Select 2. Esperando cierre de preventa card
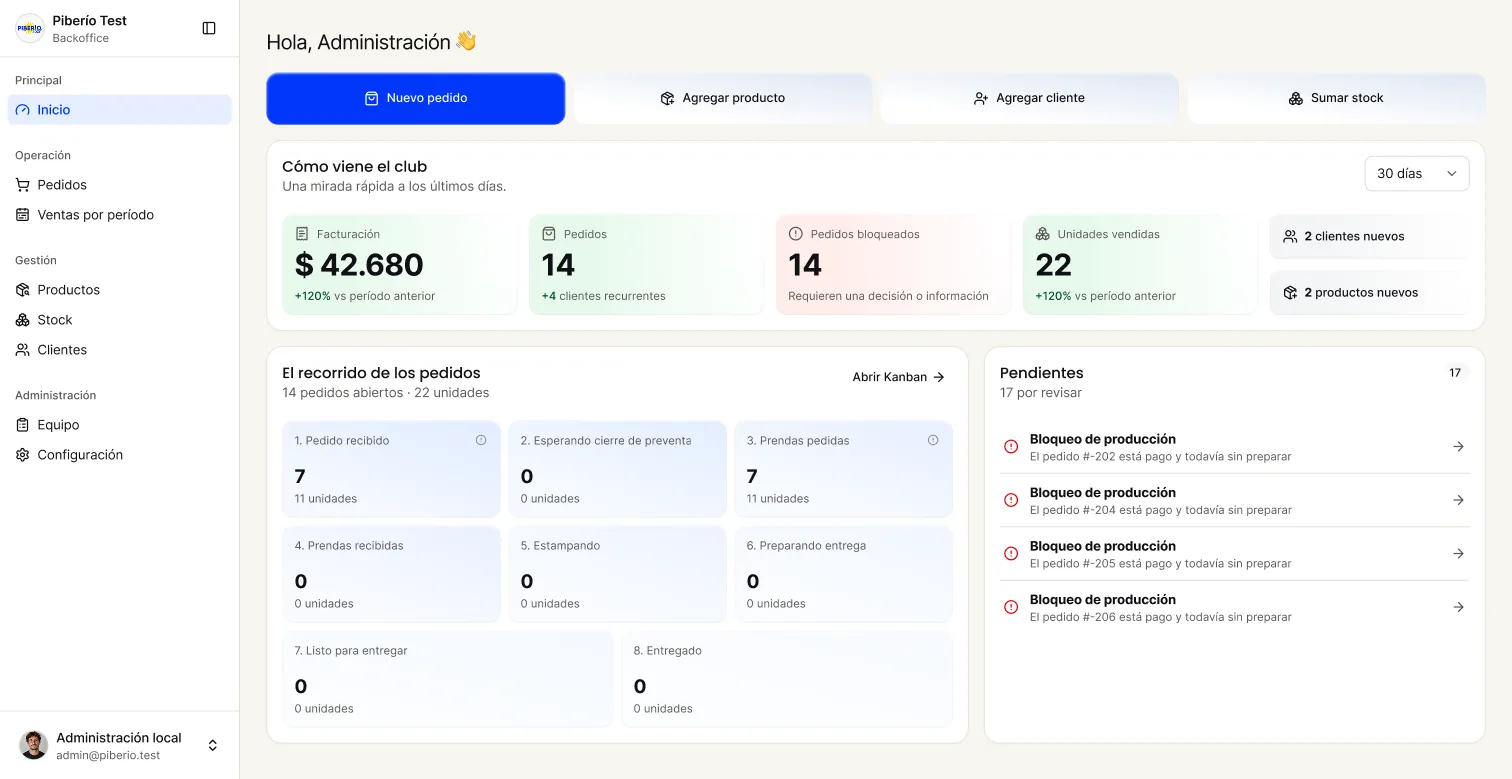1512x779 pixels. [x=617, y=469]
